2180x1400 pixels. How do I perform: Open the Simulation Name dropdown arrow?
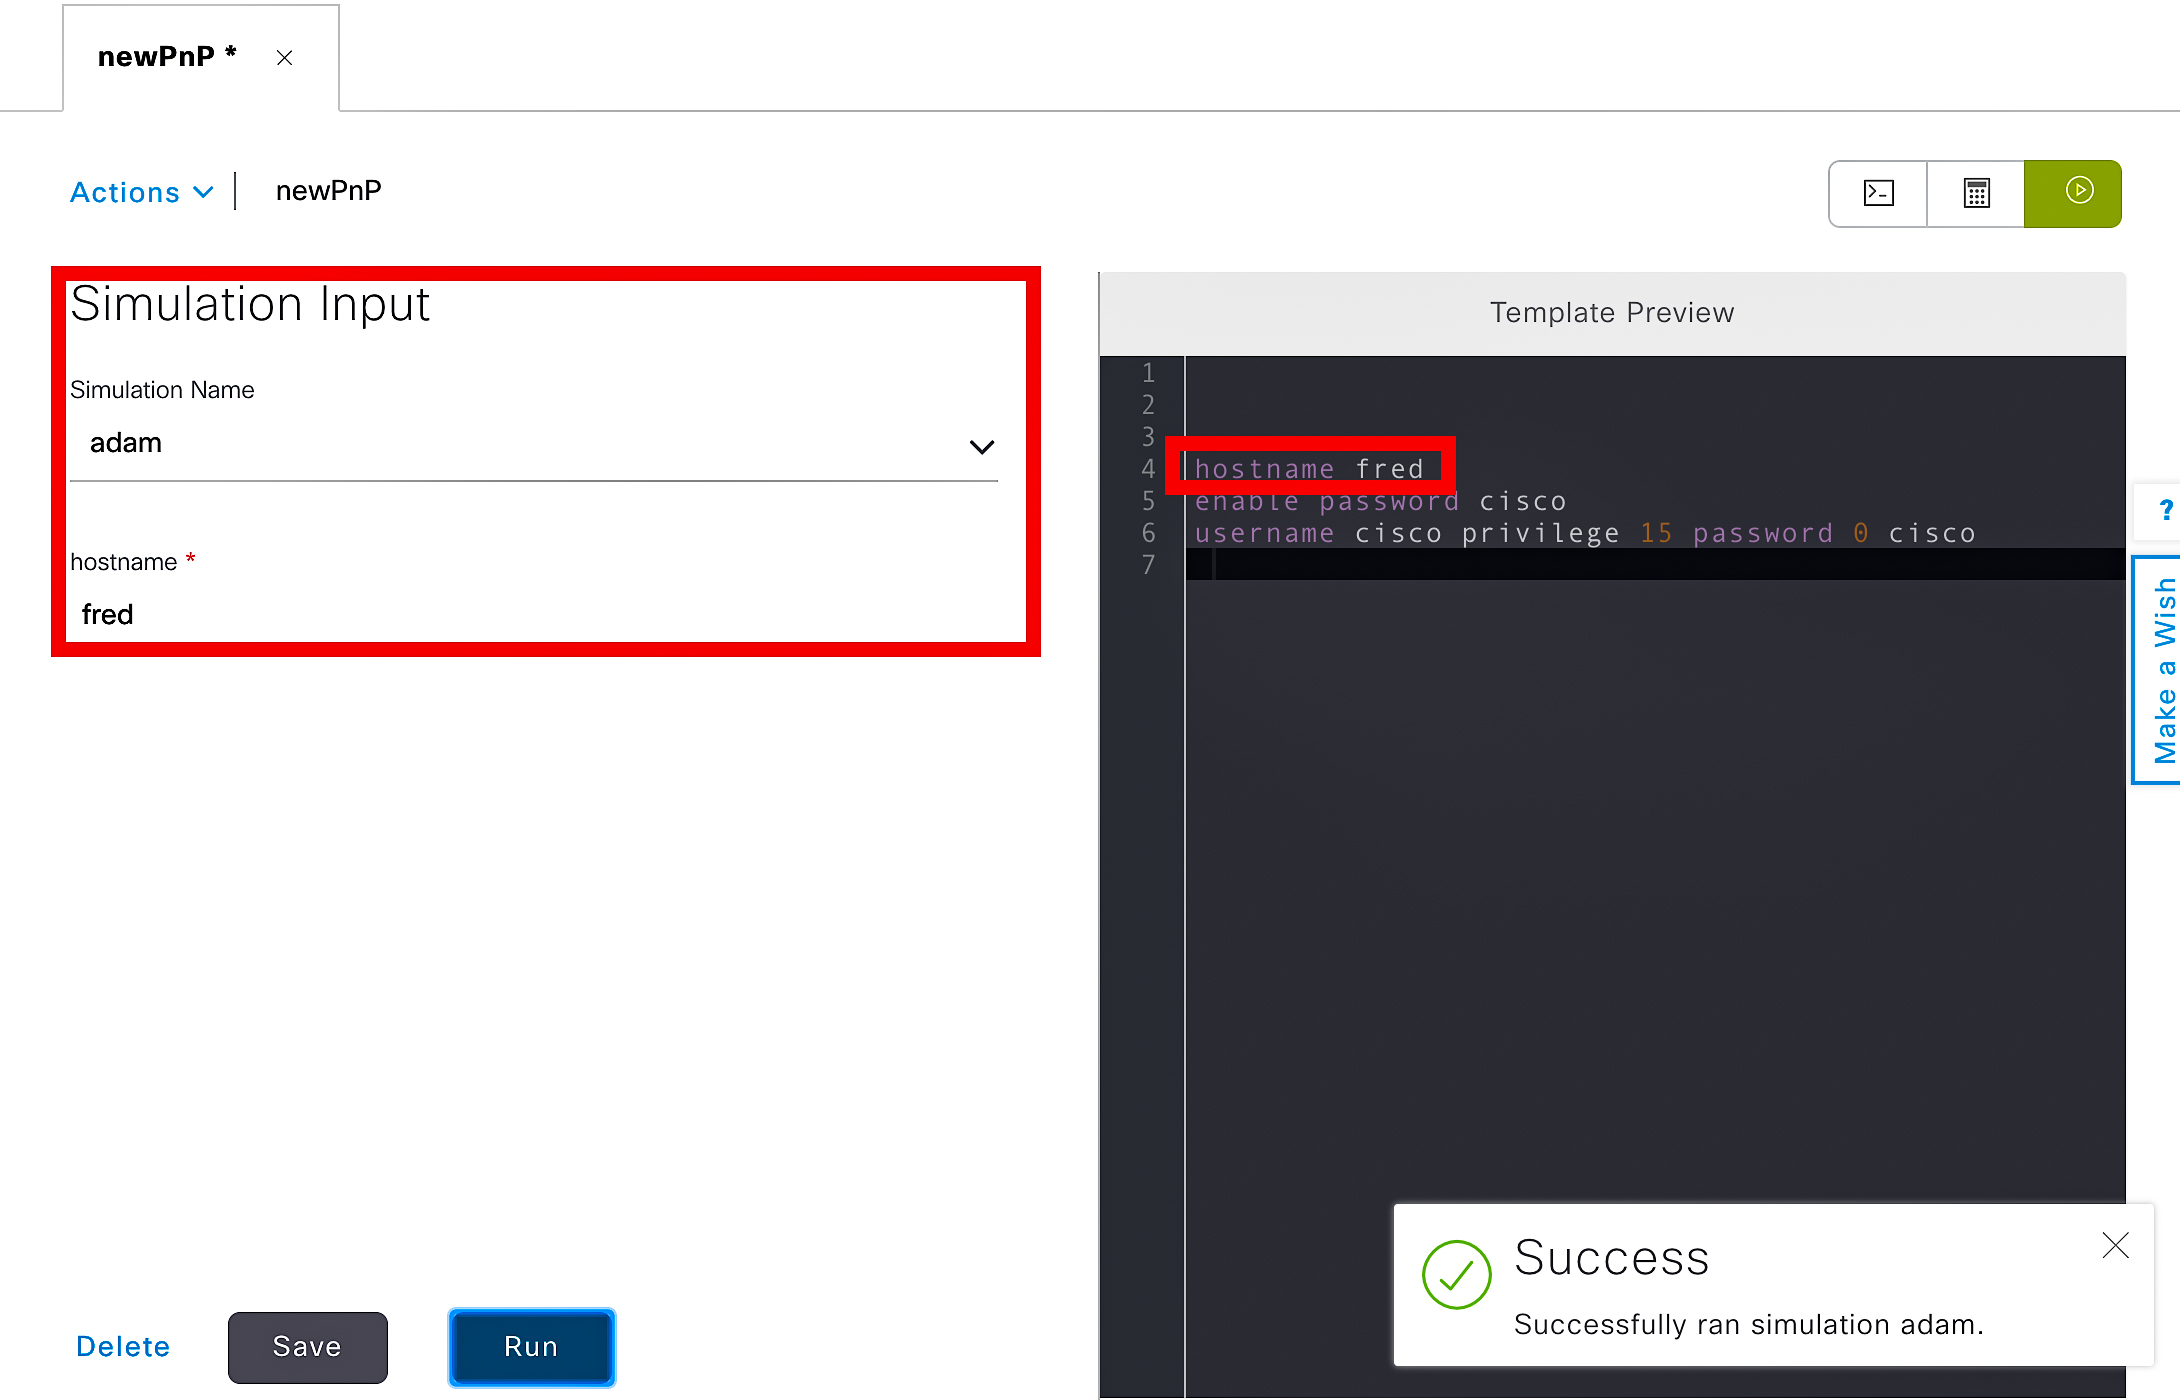pyautogui.click(x=981, y=446)
